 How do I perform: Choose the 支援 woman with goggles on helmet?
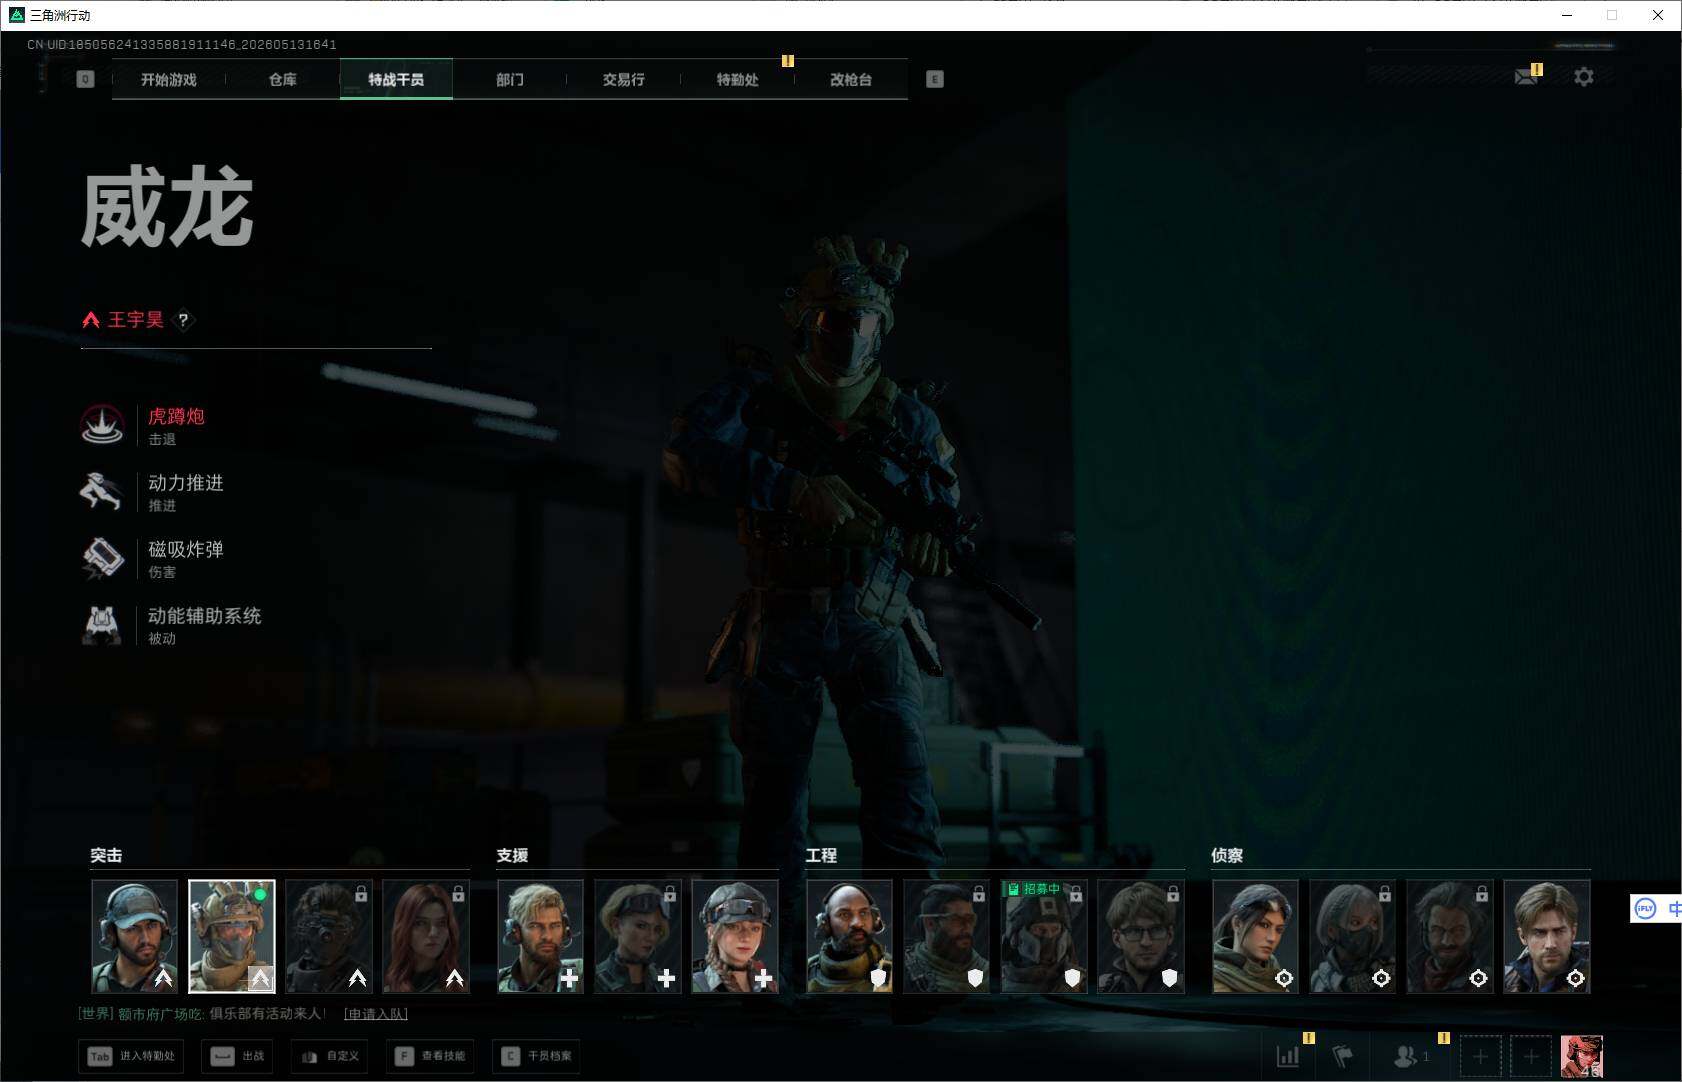tap(735, 936)
